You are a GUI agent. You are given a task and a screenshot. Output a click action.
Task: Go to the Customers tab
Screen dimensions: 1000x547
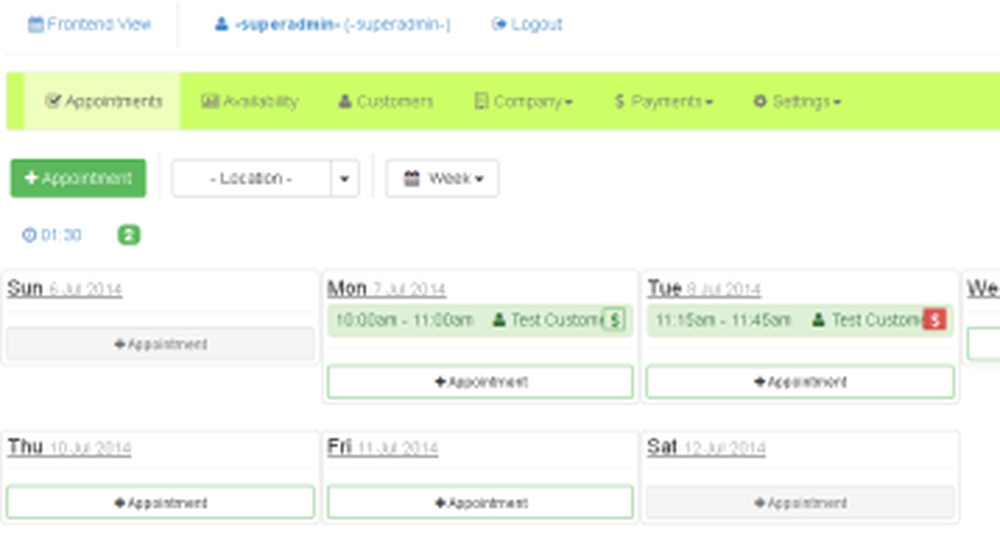click(386, 101)
